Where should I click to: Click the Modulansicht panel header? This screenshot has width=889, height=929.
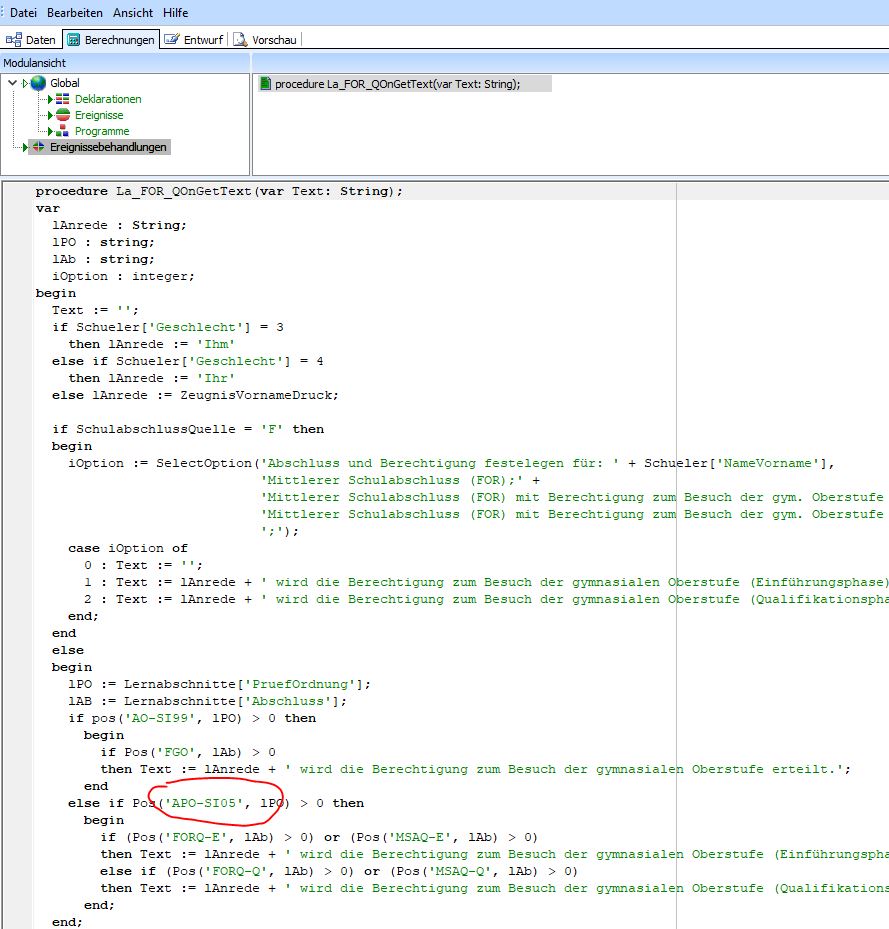[x=125, y=63]
